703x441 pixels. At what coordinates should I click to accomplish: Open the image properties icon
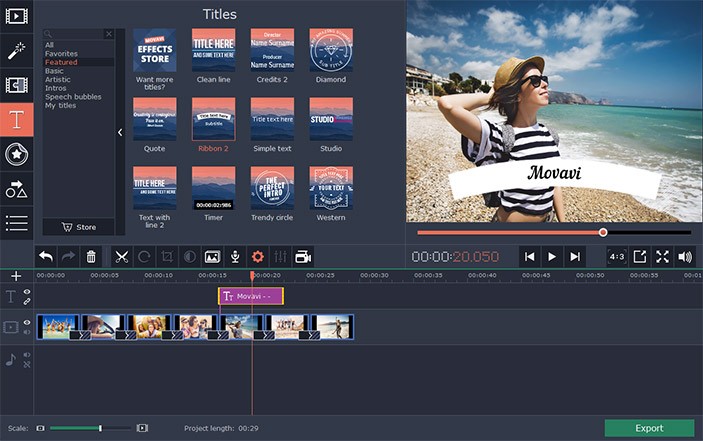pyautogui.click(x=212, y=257)
